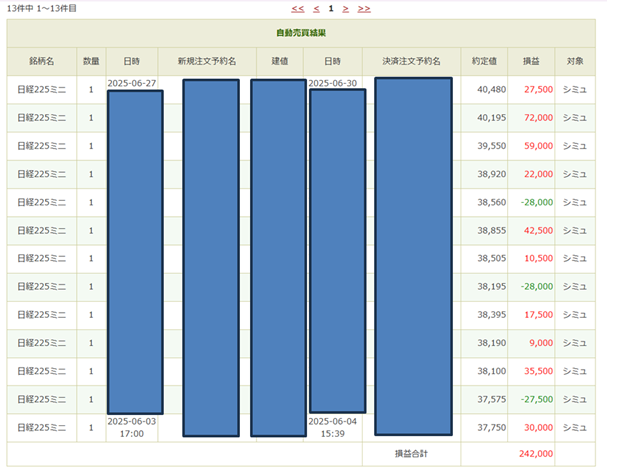Go to previous page with < link
Viewport: 623px width, 470px height.
coord(316,8)
